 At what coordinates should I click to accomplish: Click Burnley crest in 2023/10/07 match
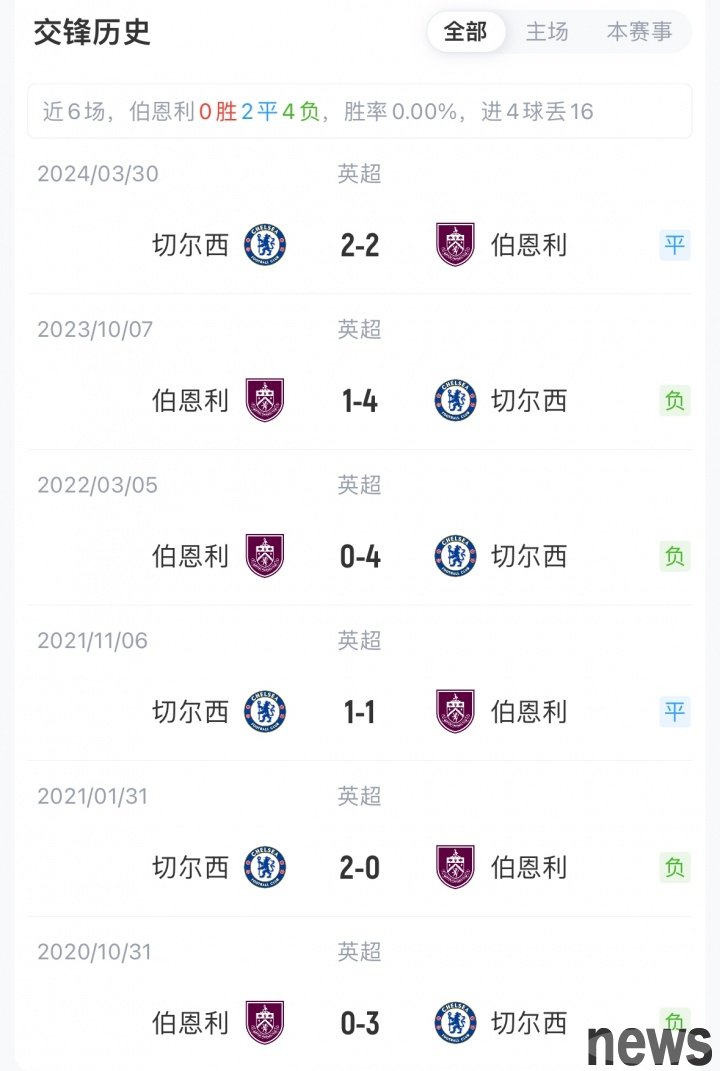coord(265,401)
